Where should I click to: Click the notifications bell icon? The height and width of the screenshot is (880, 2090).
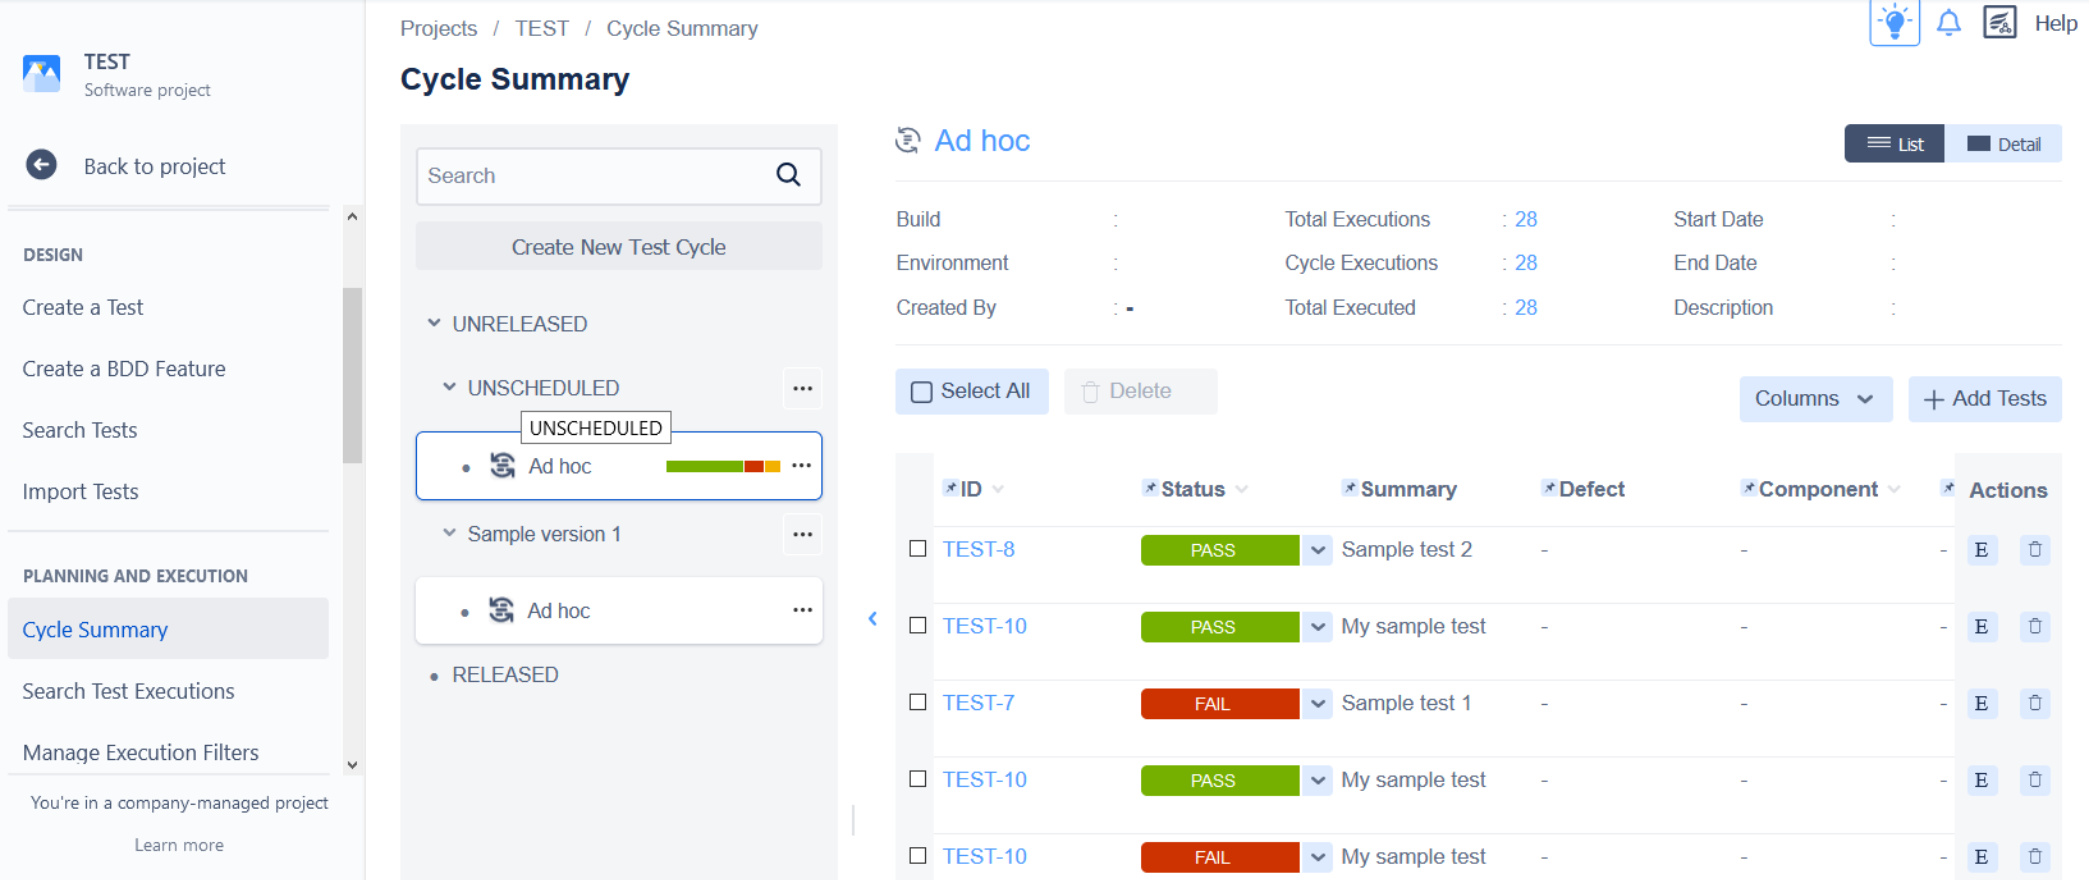pyautogui.click(x=1948, y=23)
